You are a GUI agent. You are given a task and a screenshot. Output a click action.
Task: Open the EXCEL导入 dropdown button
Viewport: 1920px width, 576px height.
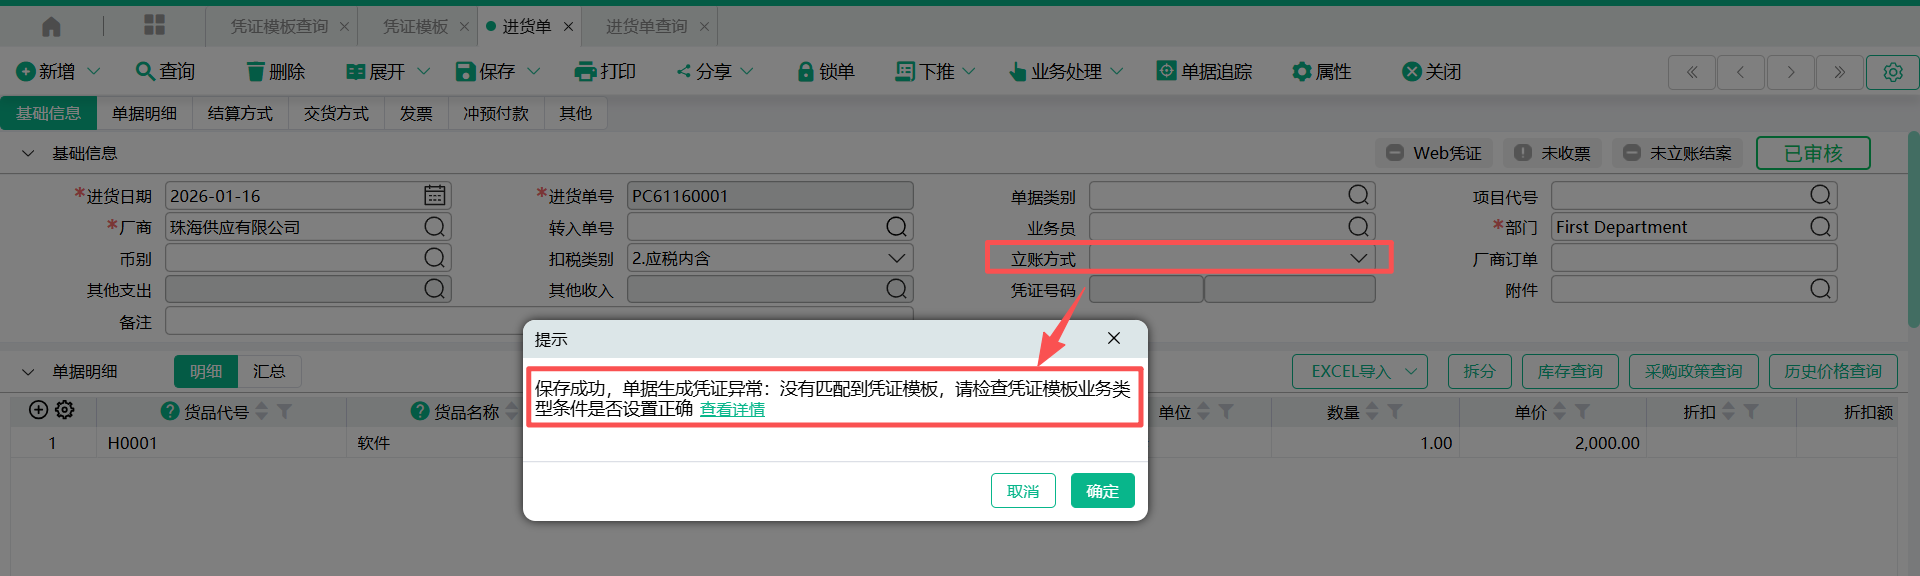1359,372
